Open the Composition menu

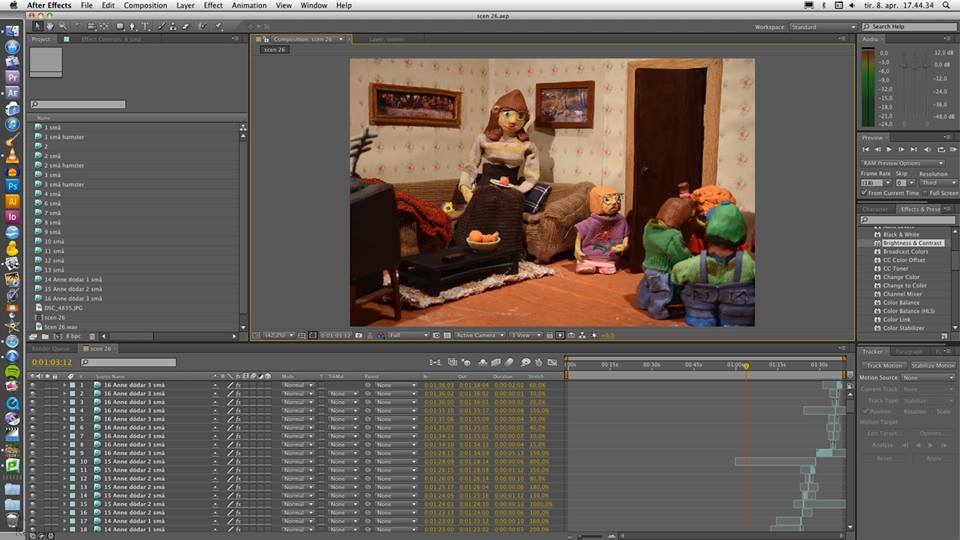click(145, 5)
